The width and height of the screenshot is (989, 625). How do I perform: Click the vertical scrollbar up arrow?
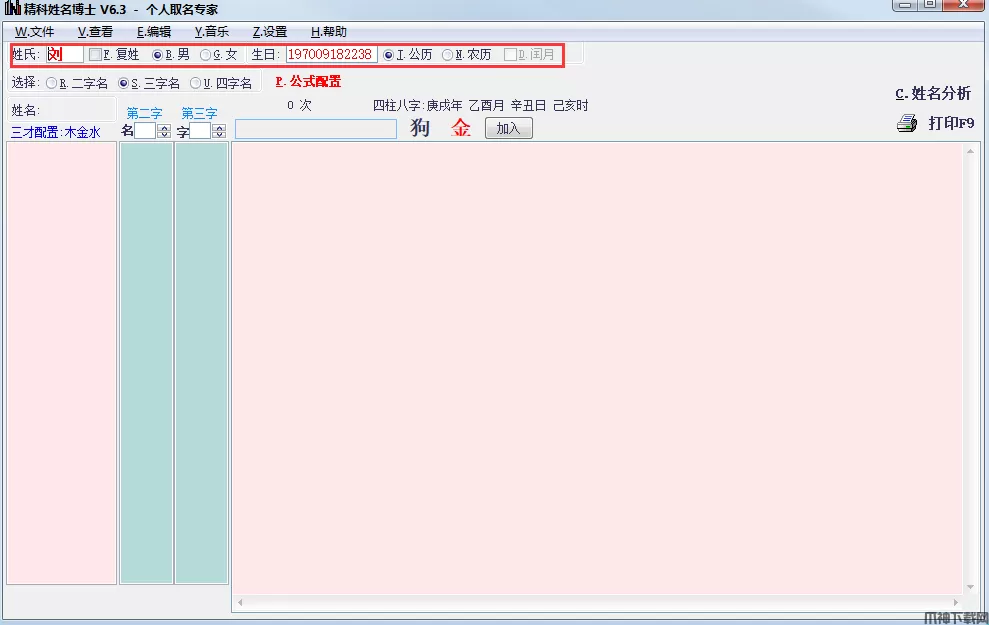(970, 151)
